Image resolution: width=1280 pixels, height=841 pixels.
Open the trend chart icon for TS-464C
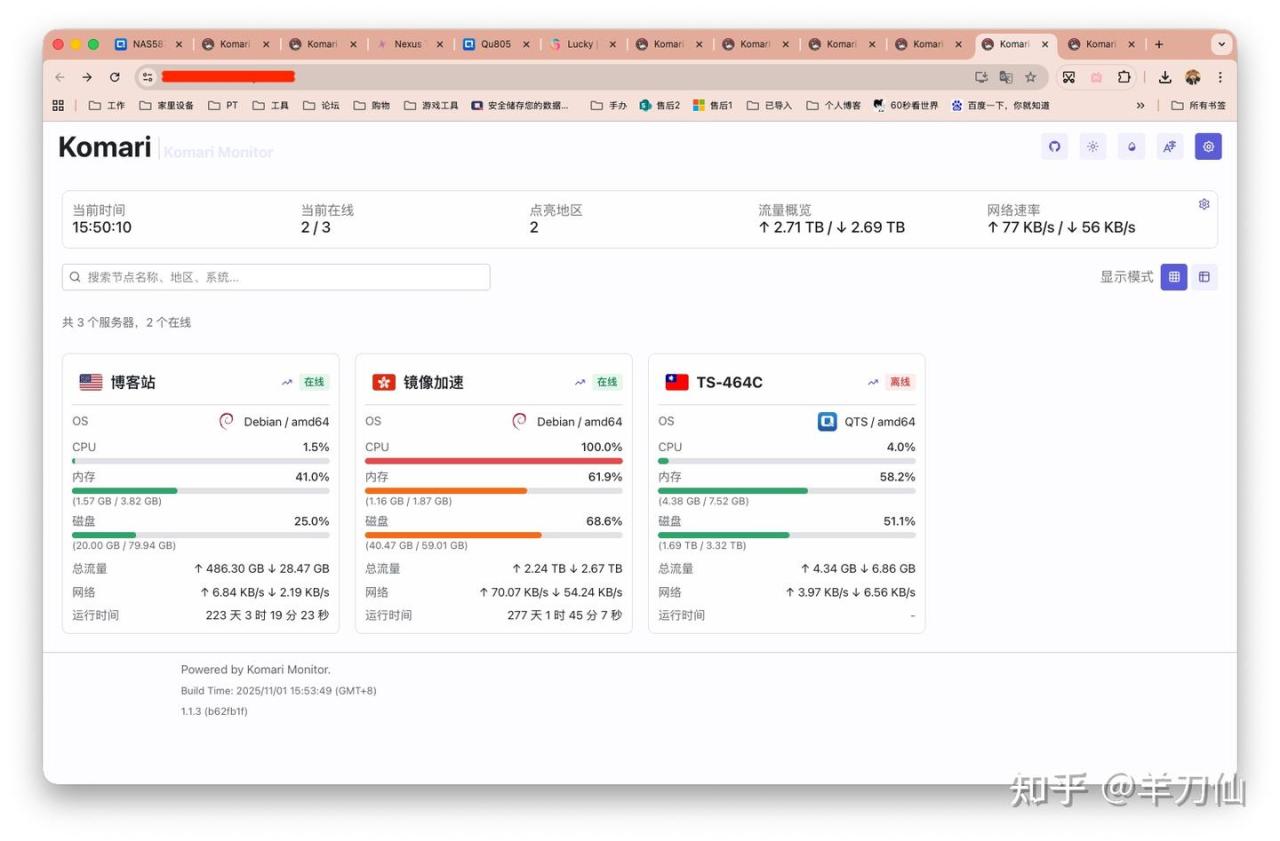click(873, 382)
